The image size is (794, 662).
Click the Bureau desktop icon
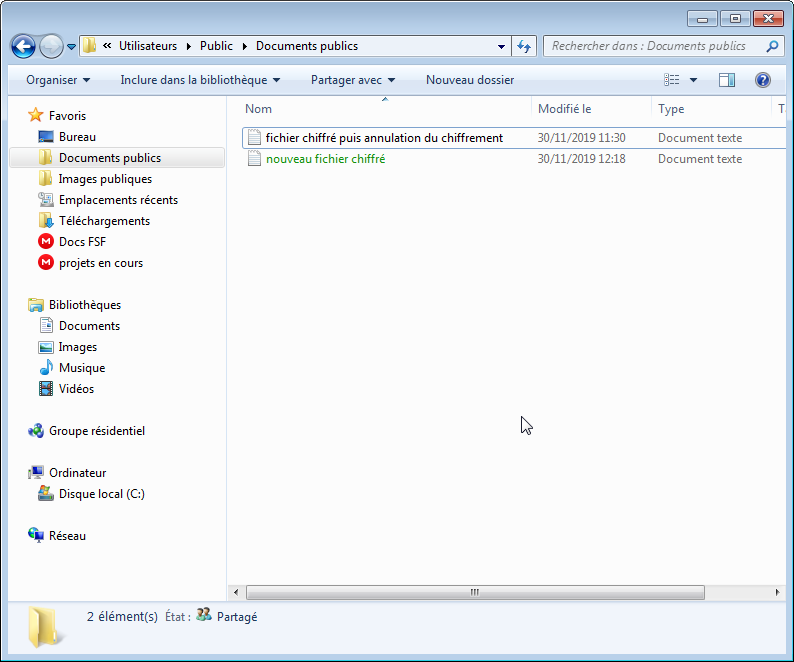point(46,137)
